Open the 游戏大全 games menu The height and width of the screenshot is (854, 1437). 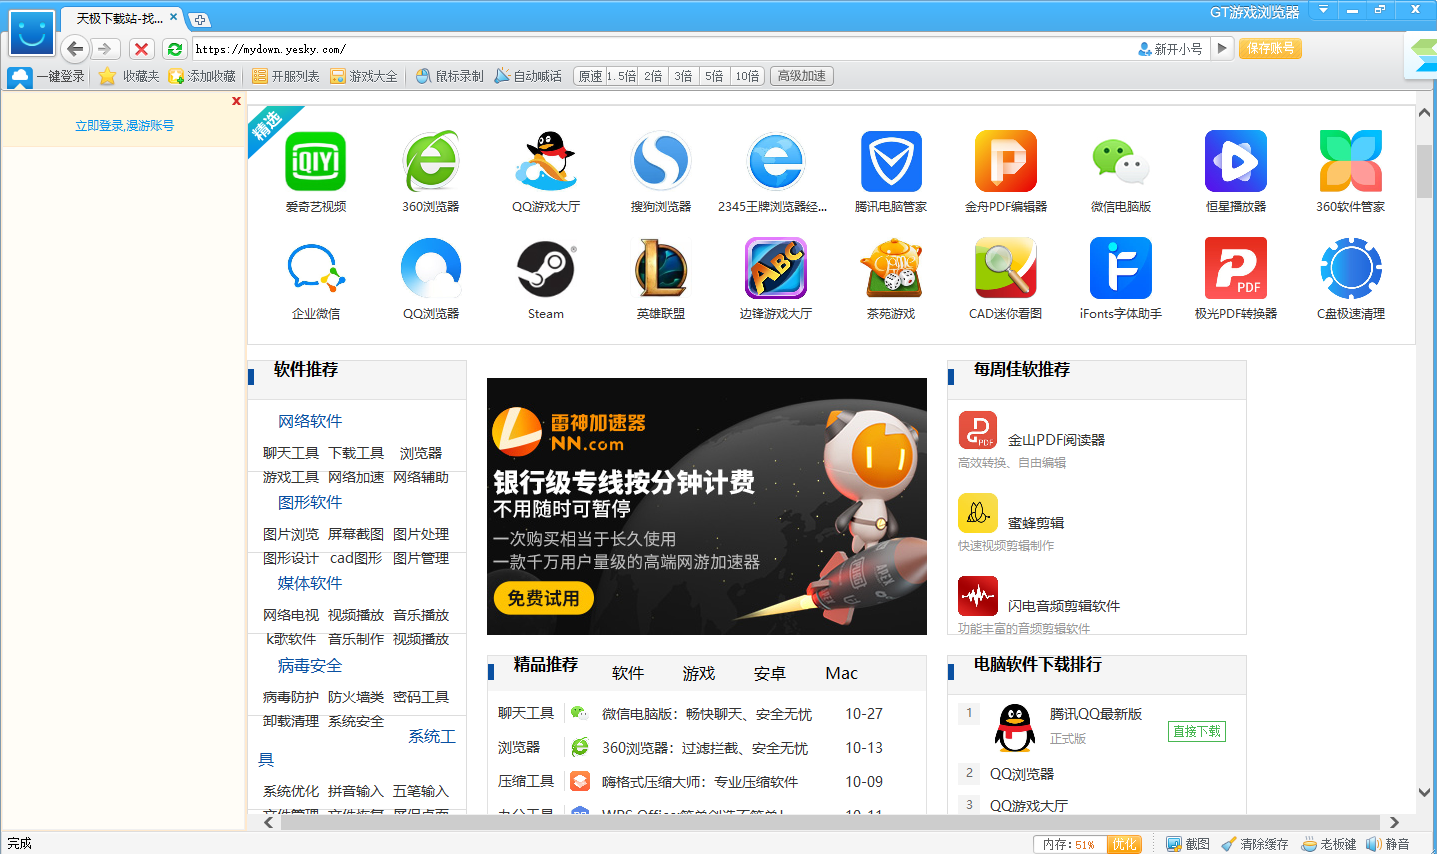click(364, 76)
